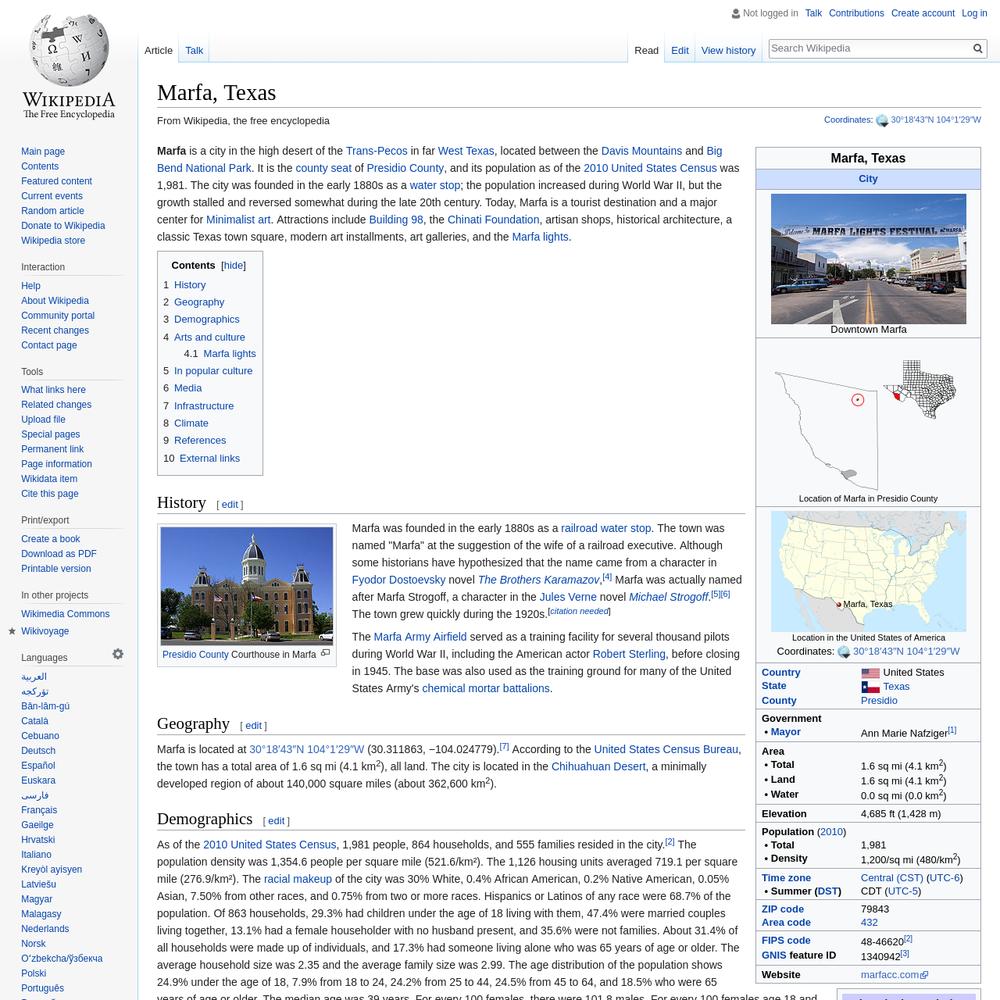Click the Texas flag icon
This screenshot has width=1000, height=1000.
tap(870, 687)
